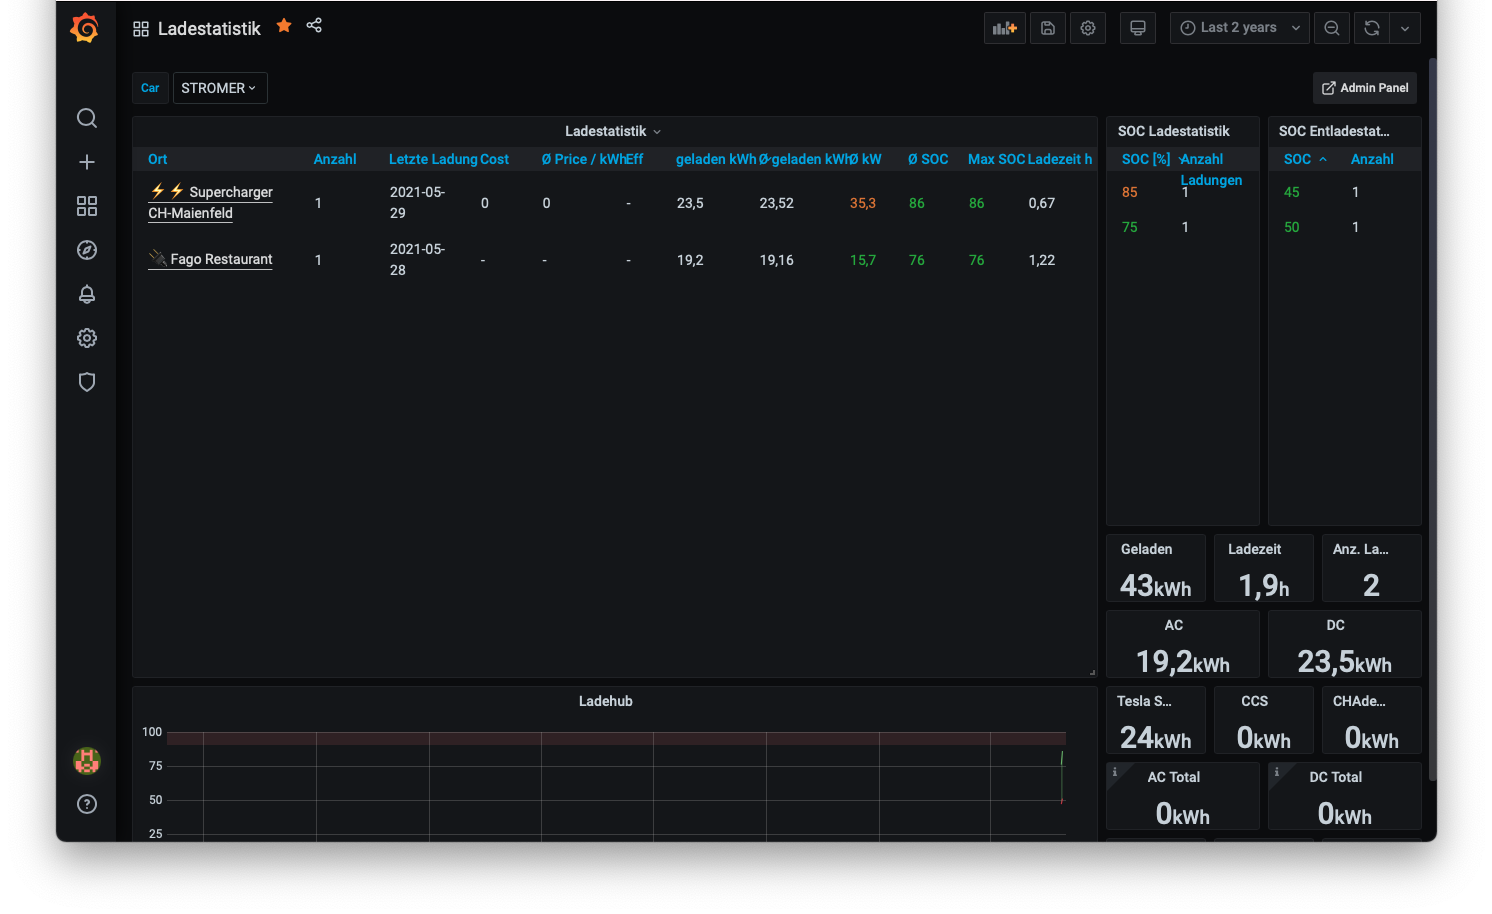This screenshot has width=1492, height=914.
Task: Expand the refresh interval dropdown arrow
Action: [x=1404, y=28]
